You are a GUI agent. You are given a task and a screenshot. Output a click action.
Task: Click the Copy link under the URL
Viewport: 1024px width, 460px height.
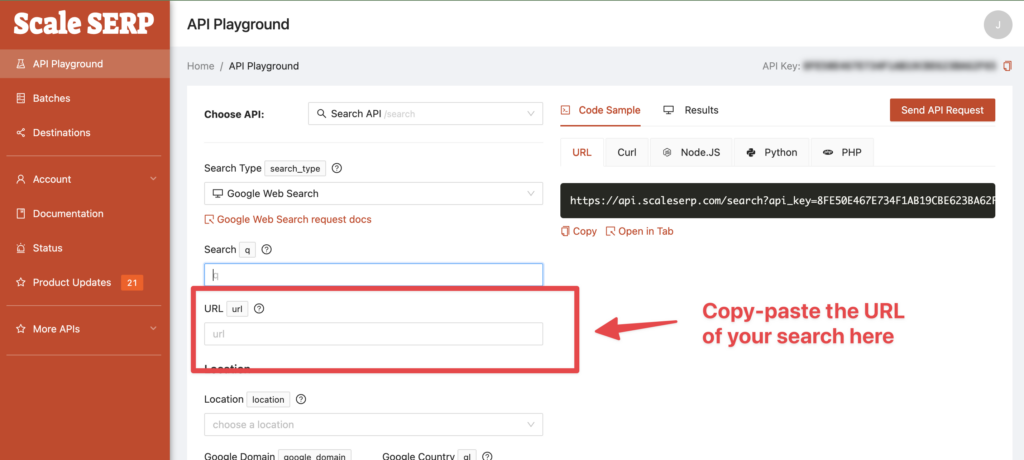(579, 231)
